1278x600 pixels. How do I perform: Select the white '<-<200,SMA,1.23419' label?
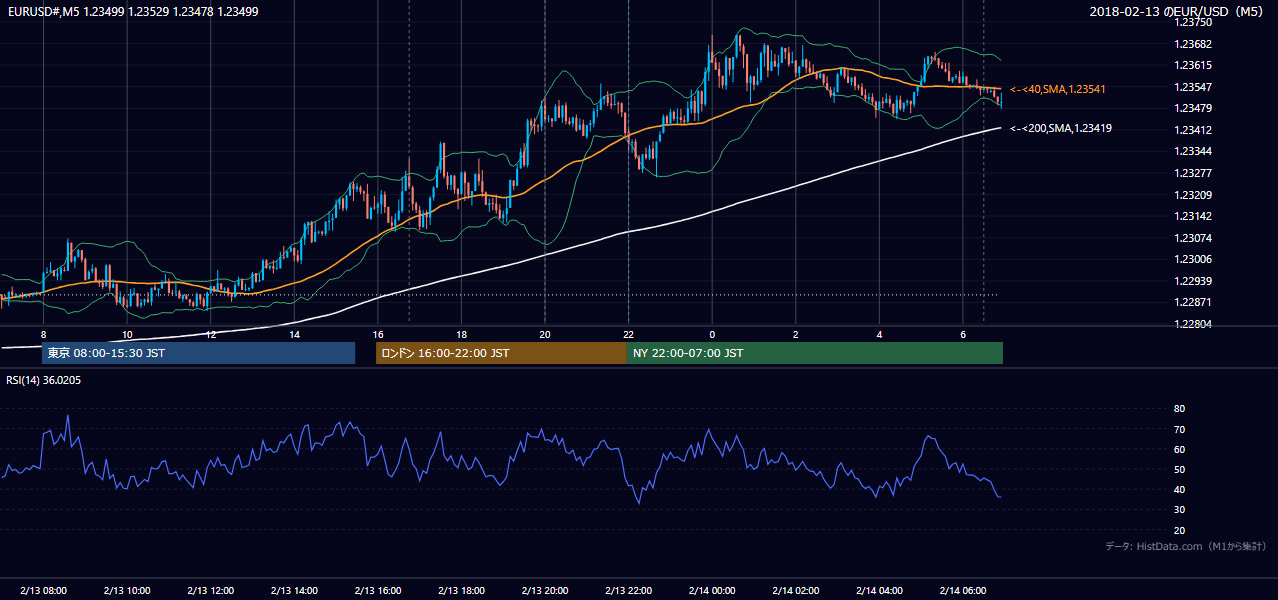(x=1061, y=128)
